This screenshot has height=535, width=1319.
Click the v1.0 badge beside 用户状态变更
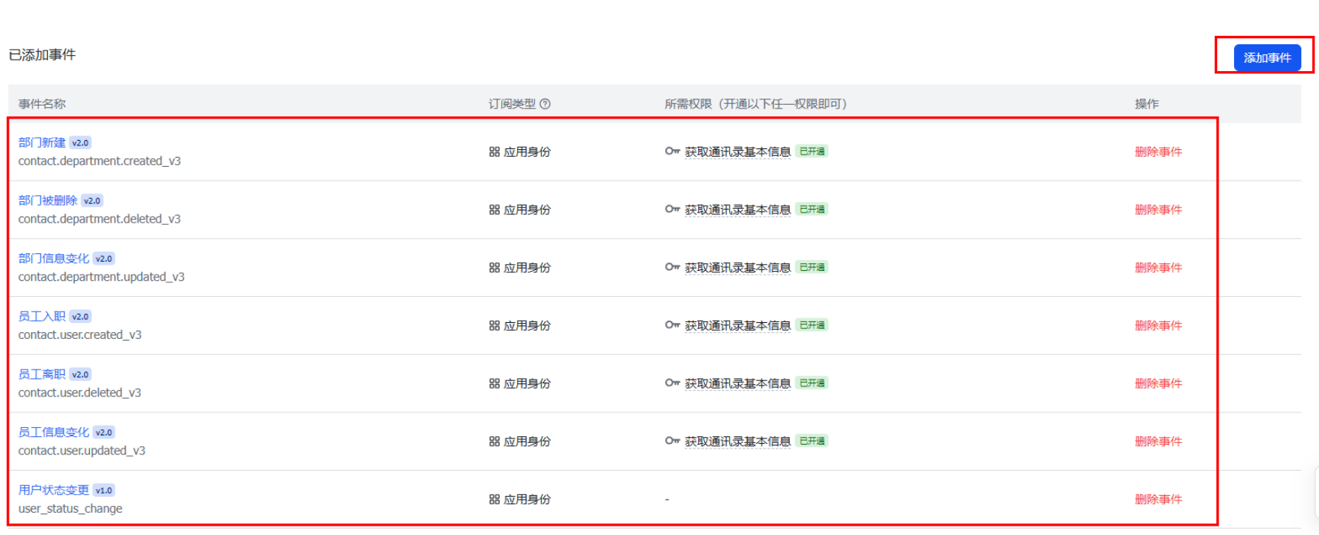pos(104,491)
